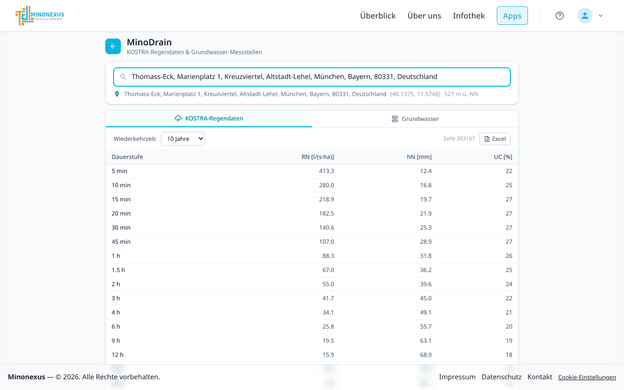This screenshot has width=624, height=390.
Task: Click the Zelle 203167 label
Action: 459,138
